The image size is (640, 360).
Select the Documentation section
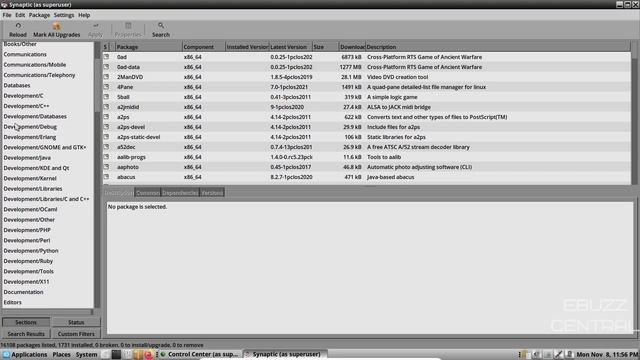23,292
